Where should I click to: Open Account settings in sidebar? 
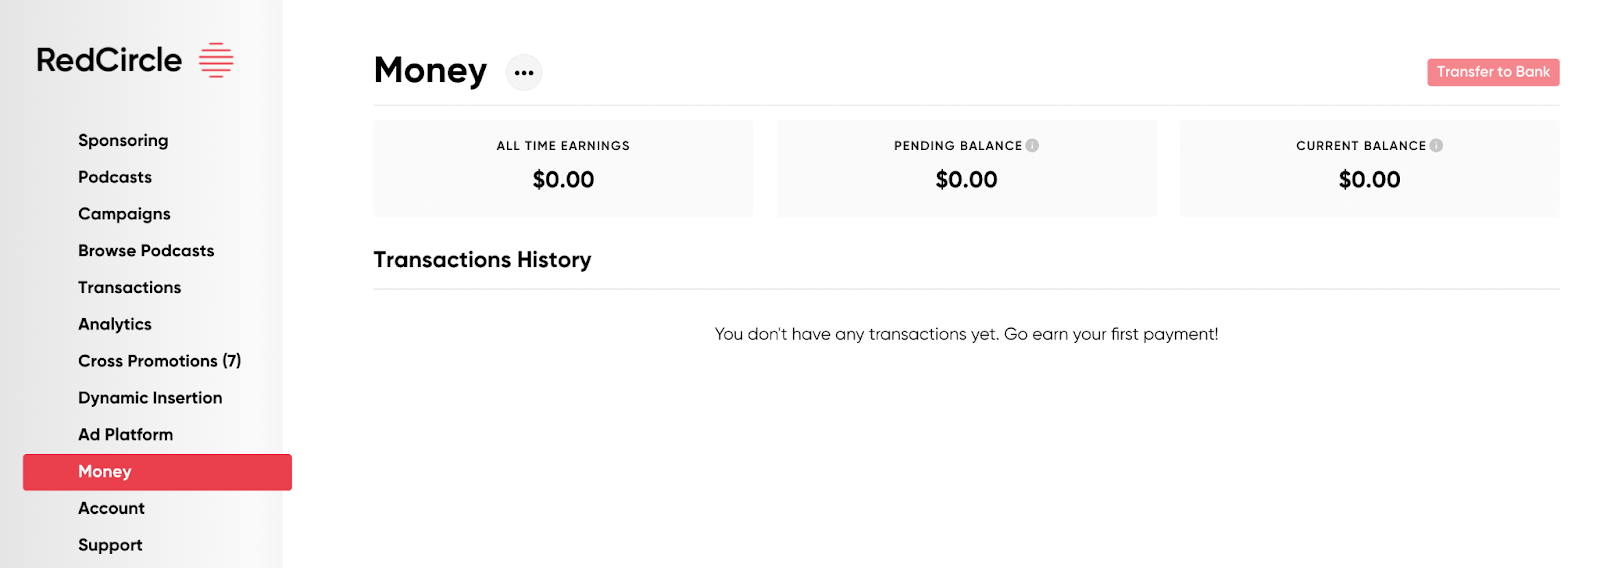pos(111,508)
